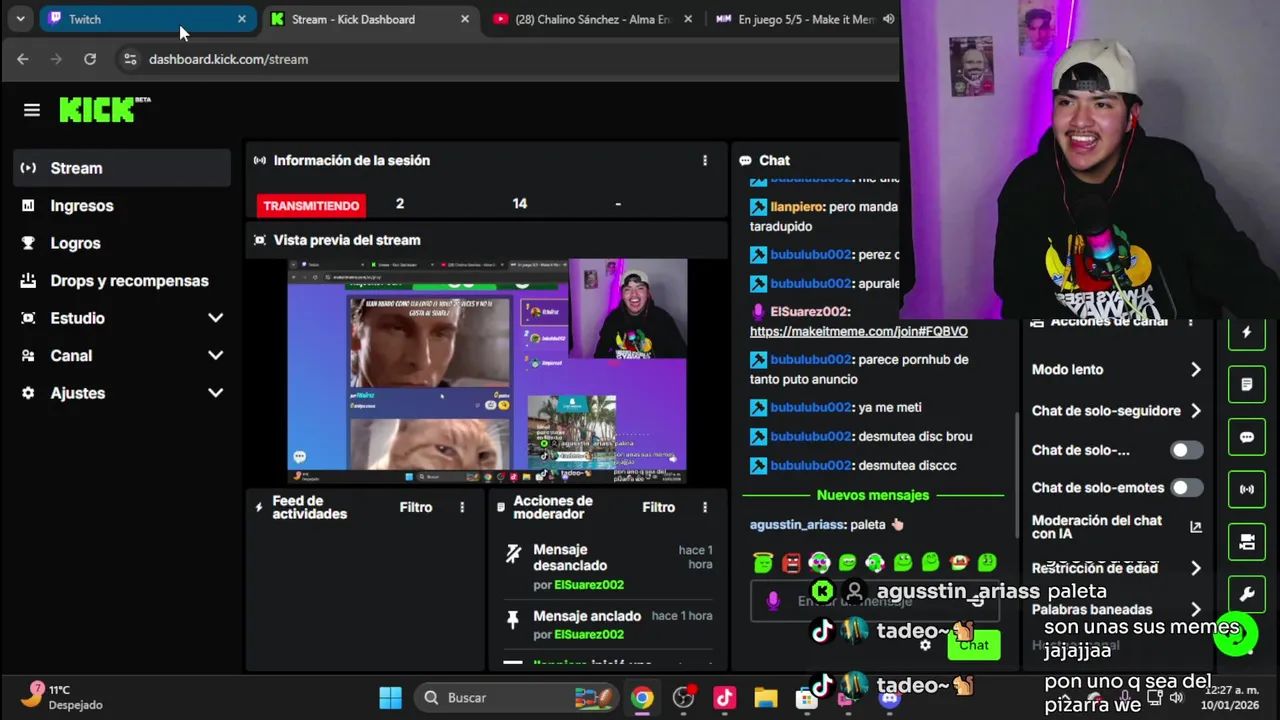Open the makeitmeme.com join link in chat
This screenshot has width=1280, height=720.
(859, 331)
